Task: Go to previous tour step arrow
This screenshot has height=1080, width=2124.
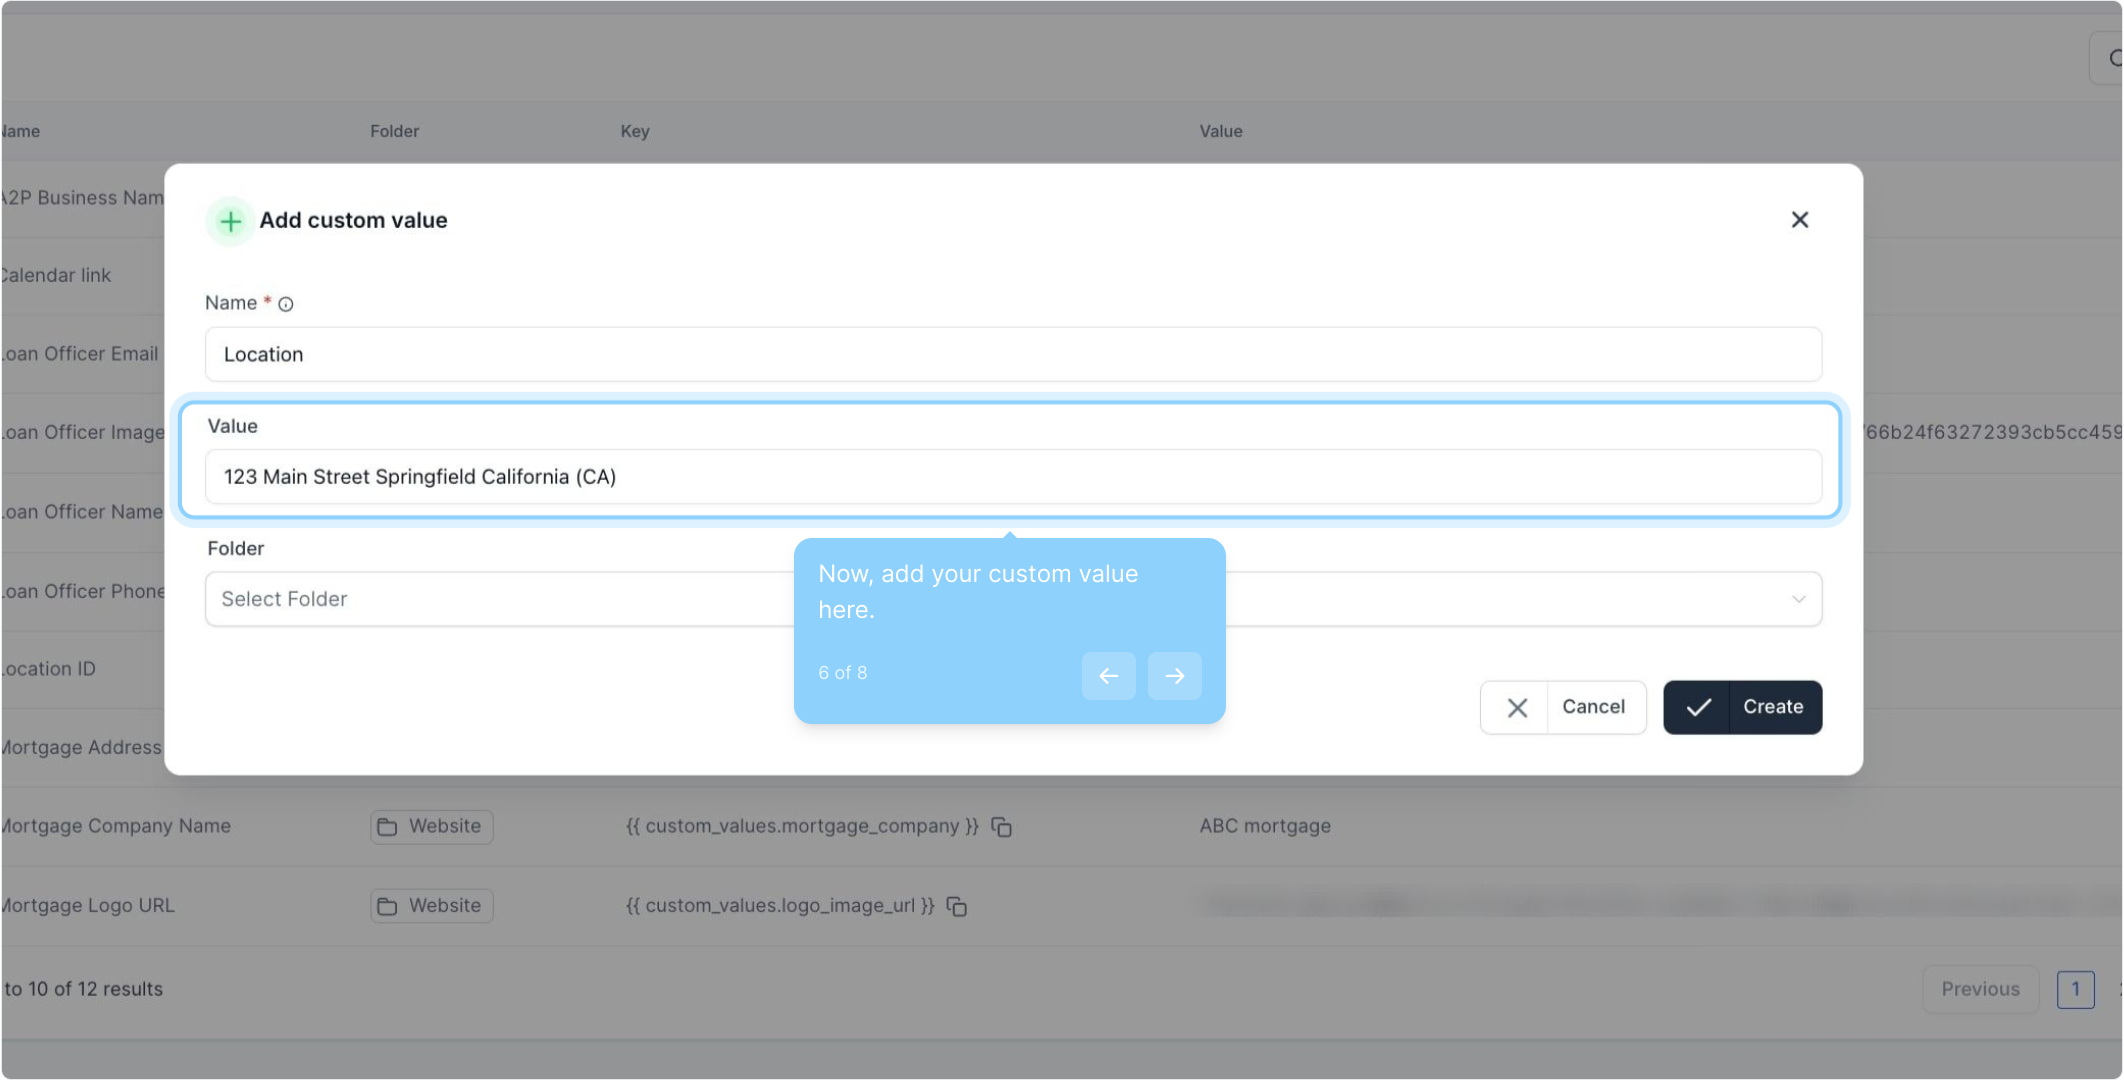Action: click(1108, 676)
